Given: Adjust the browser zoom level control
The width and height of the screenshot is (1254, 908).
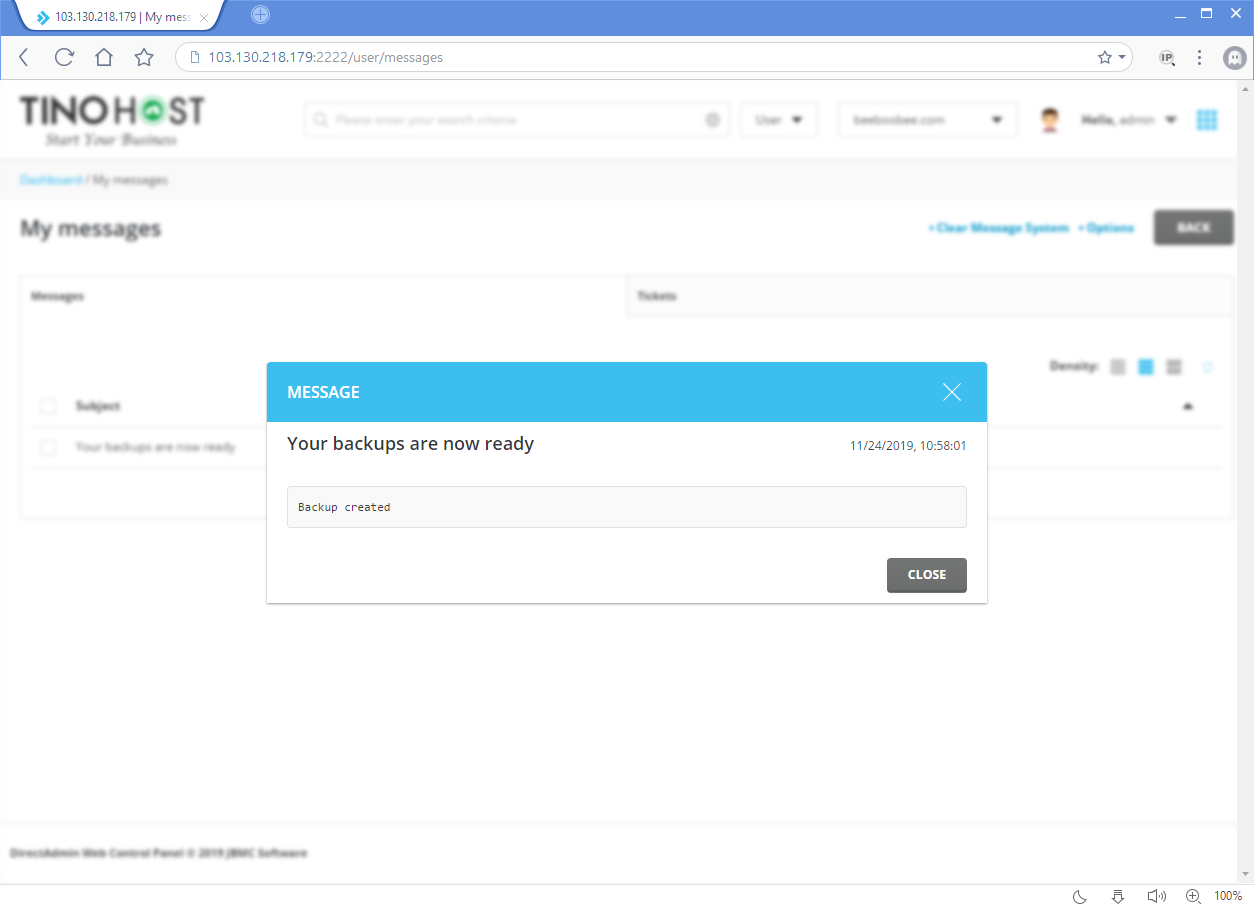Looking at the screenshot, I should pyautogui.click(x=1192, y=896).
